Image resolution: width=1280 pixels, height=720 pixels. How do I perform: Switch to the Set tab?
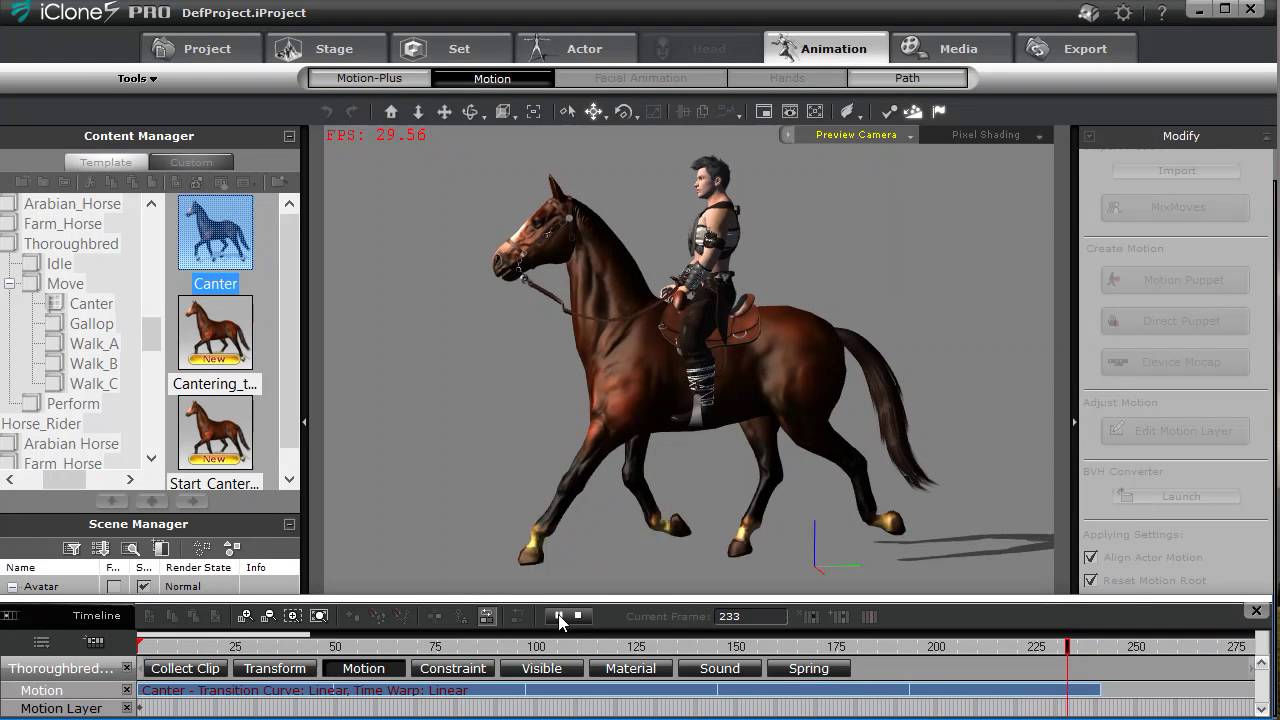point(452,48)
